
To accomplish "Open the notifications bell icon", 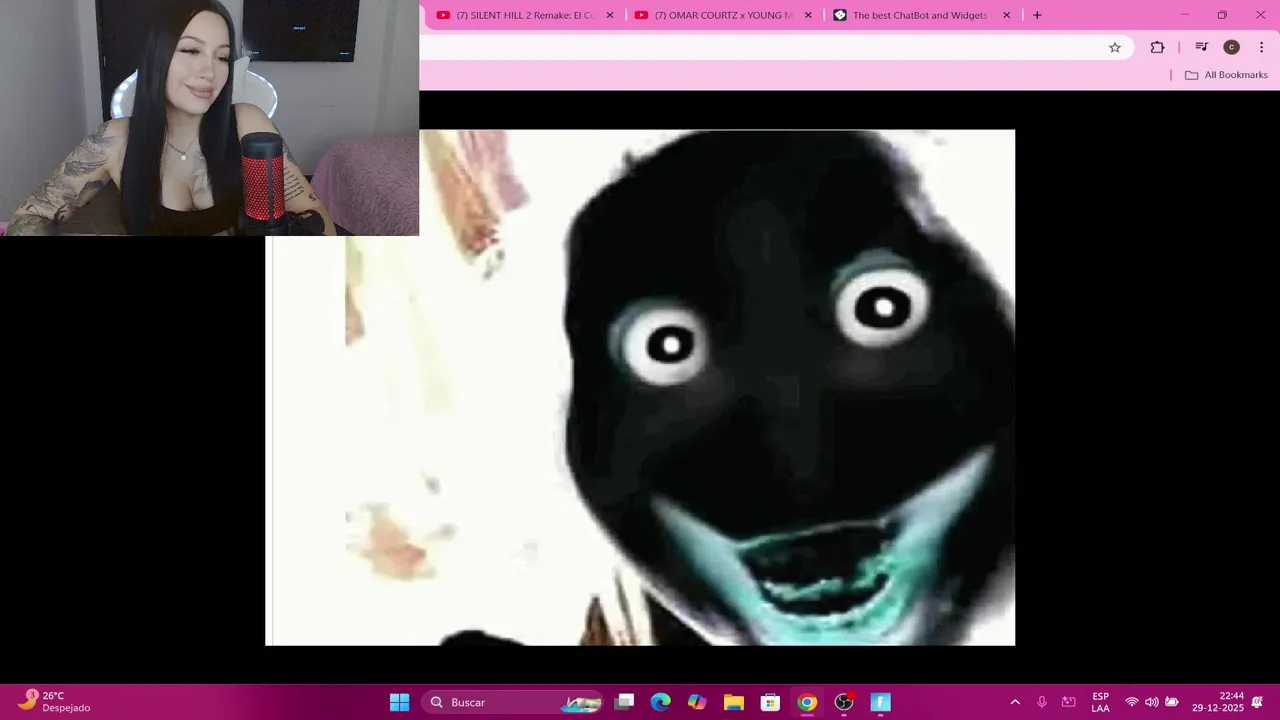I will (1258, 702).
